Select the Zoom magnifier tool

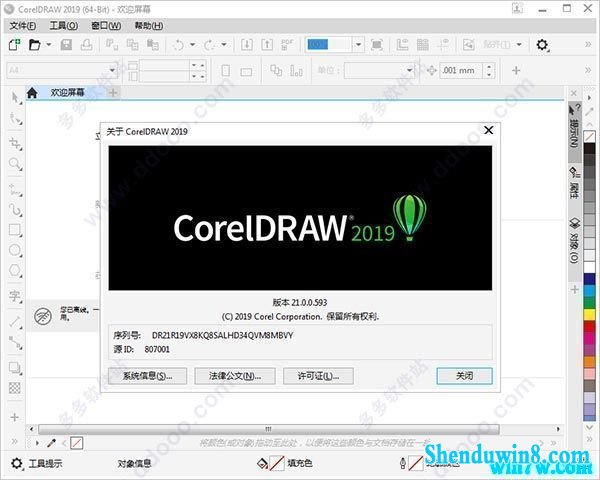[x=15, y=164]
